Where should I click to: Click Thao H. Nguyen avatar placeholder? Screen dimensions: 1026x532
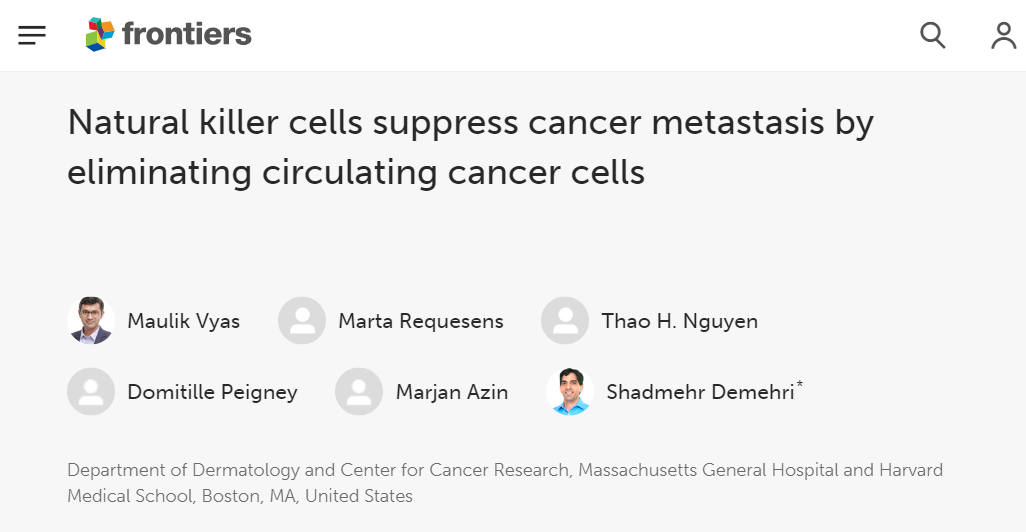tap(565, 321)
